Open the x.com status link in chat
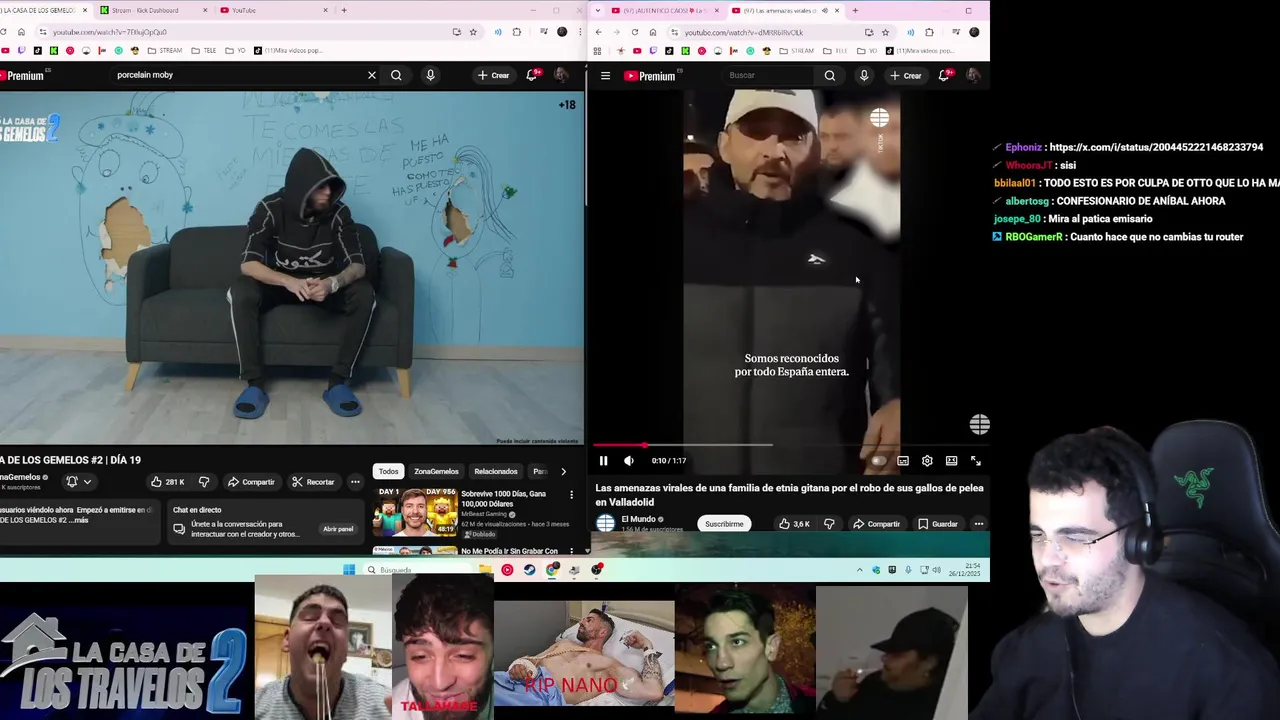 pos(1156,147)
